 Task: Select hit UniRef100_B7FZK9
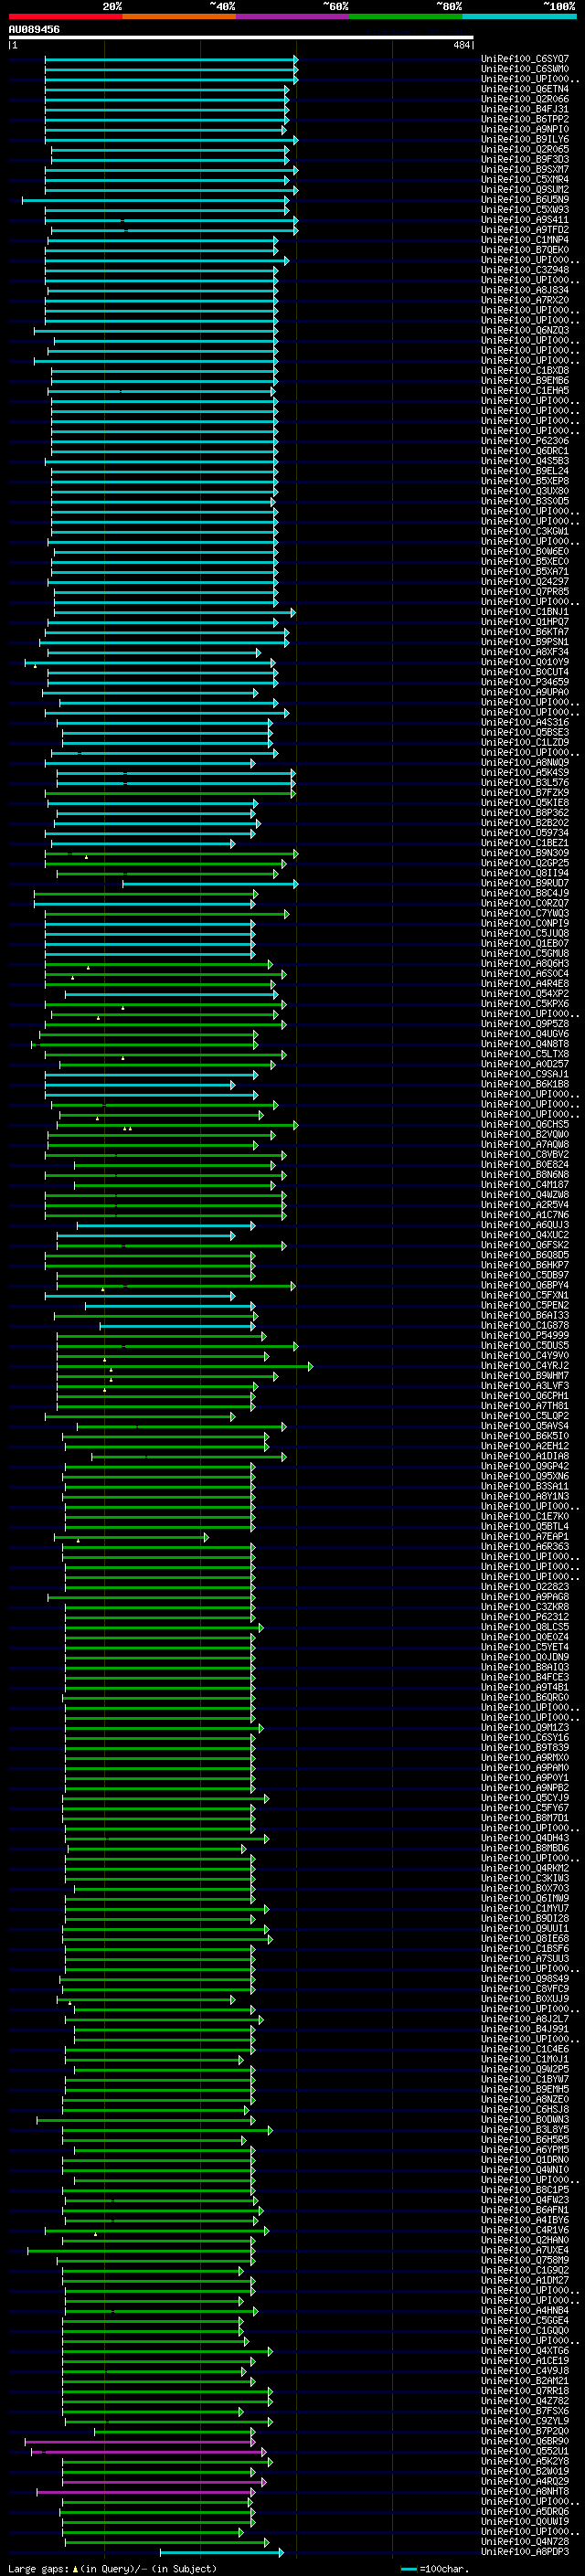525,792
